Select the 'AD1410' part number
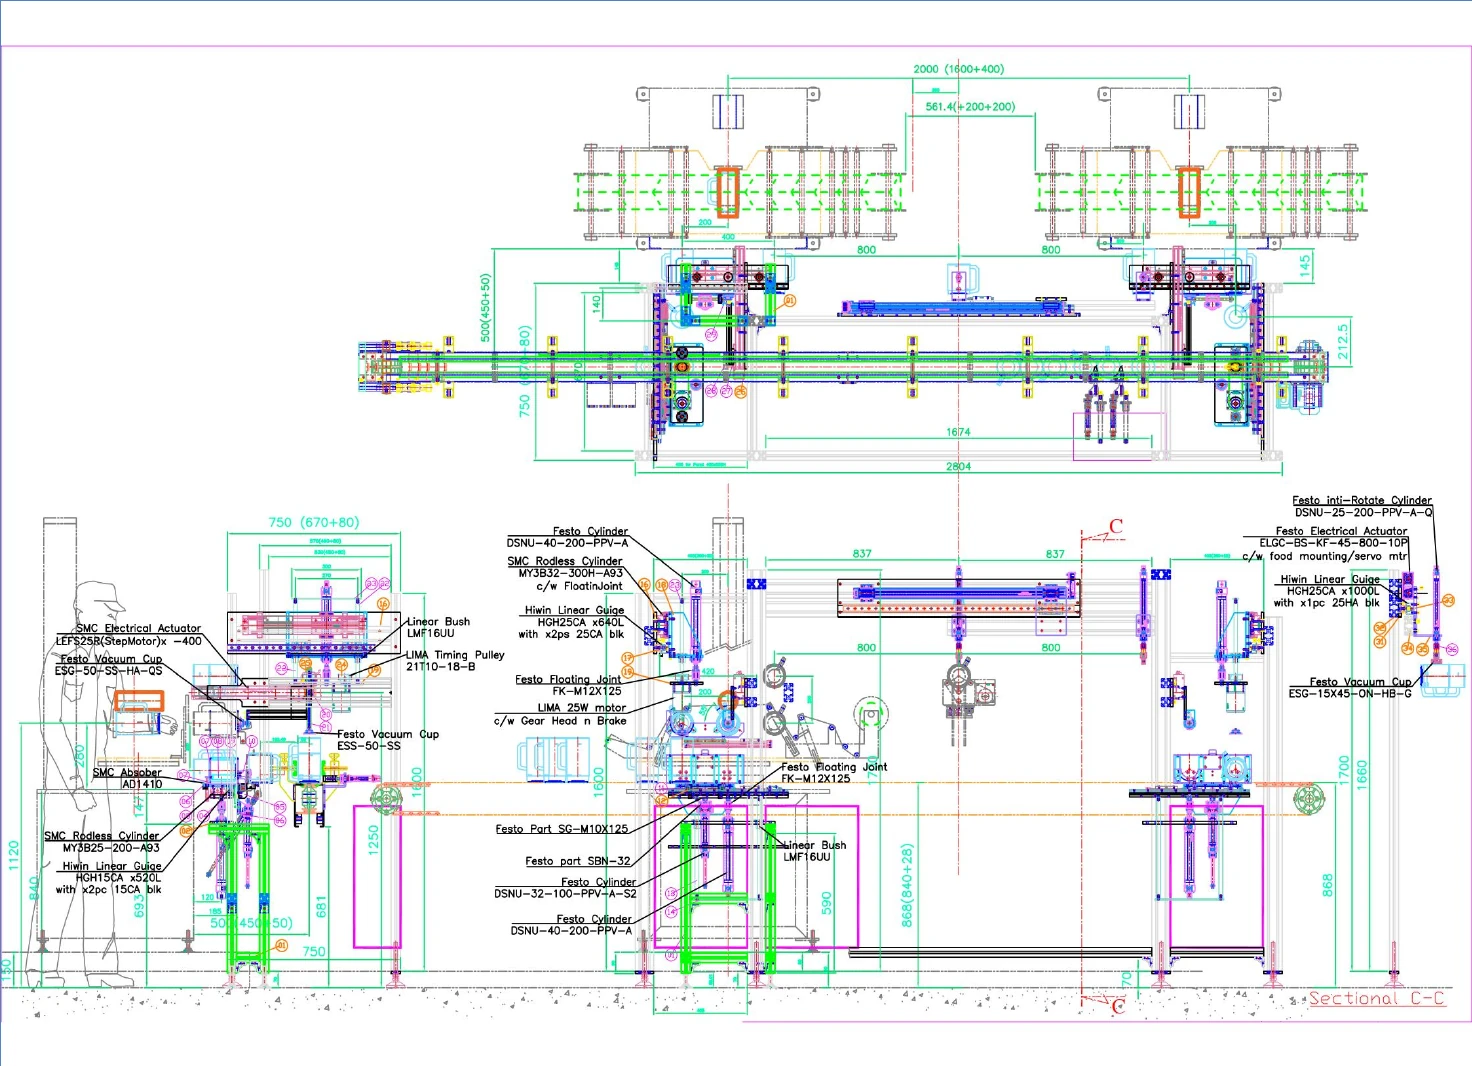The width and height of the screenshot is (1472, 1066). click(142, 784)
